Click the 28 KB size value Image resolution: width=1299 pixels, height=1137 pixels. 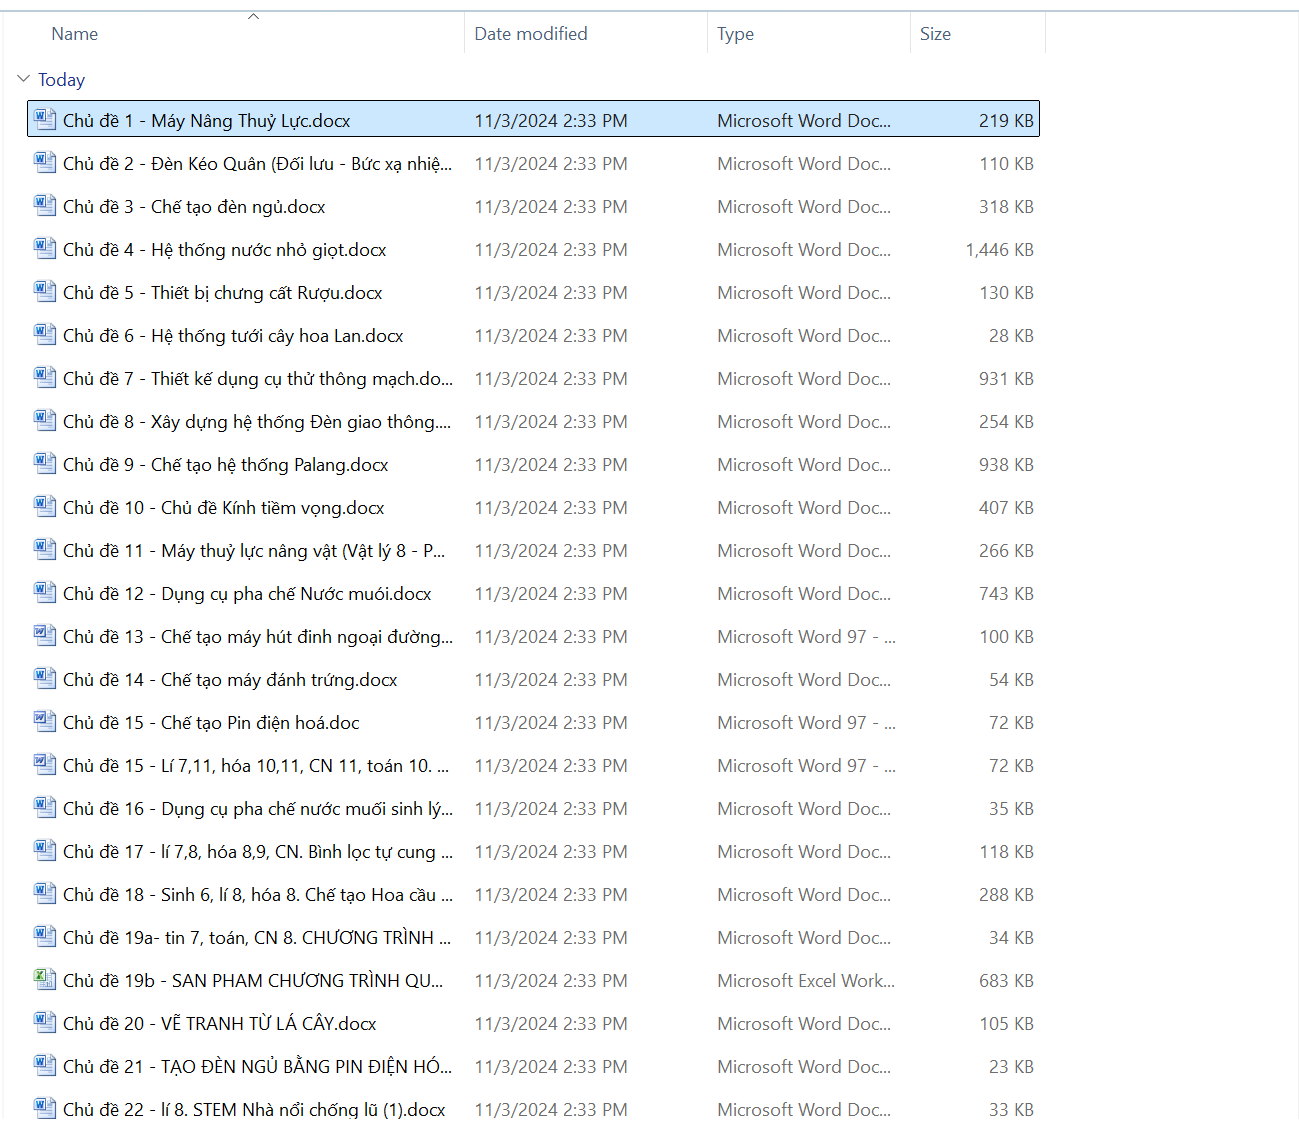1011,336
